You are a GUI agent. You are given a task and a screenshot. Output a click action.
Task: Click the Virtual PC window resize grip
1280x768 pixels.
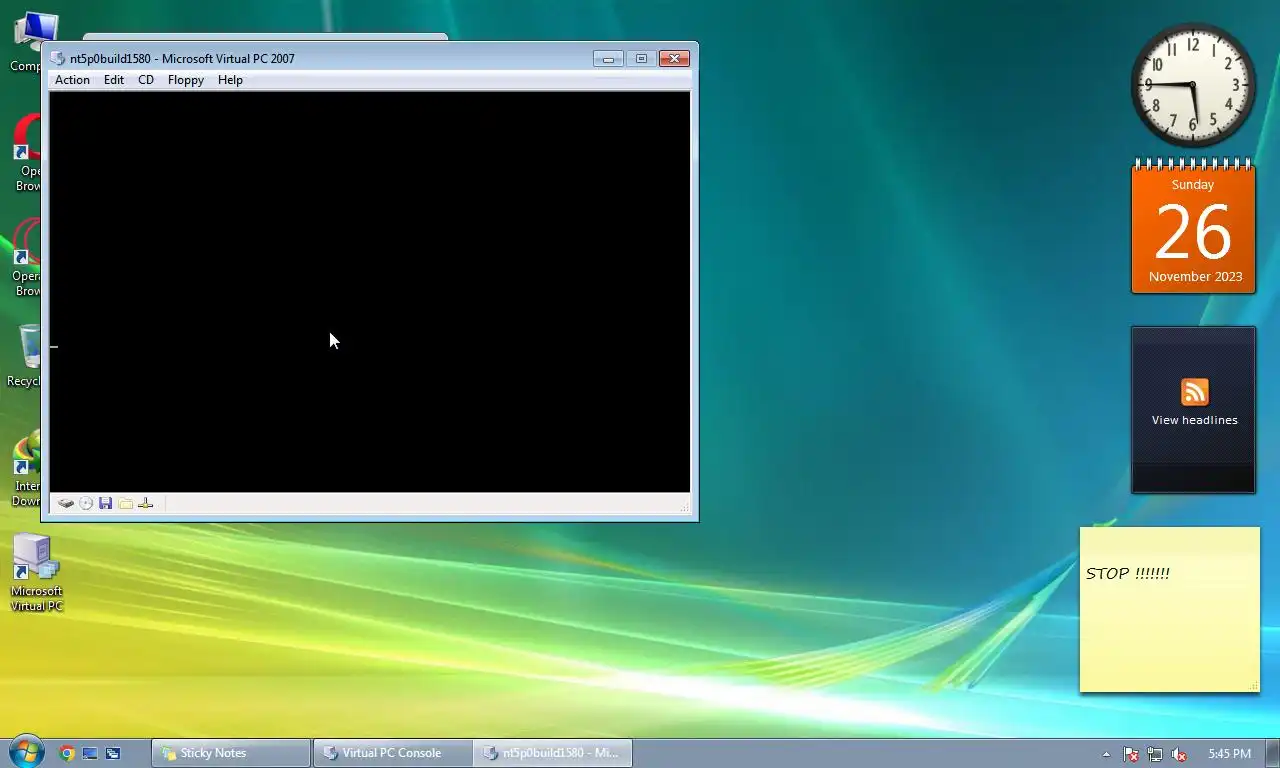point(685,507)
